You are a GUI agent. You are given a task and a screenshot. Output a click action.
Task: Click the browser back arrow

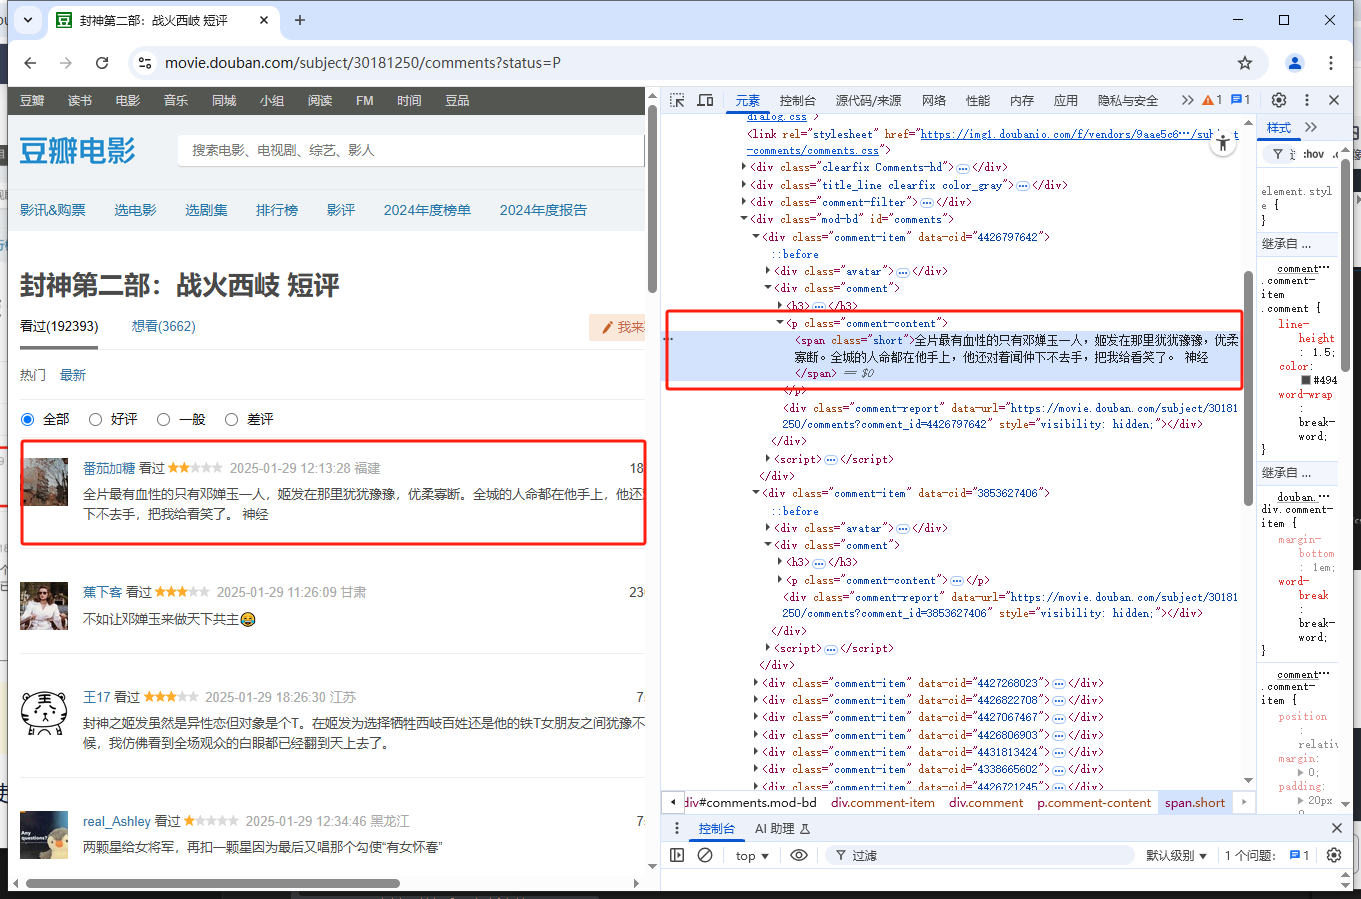(x=30, y=63)
